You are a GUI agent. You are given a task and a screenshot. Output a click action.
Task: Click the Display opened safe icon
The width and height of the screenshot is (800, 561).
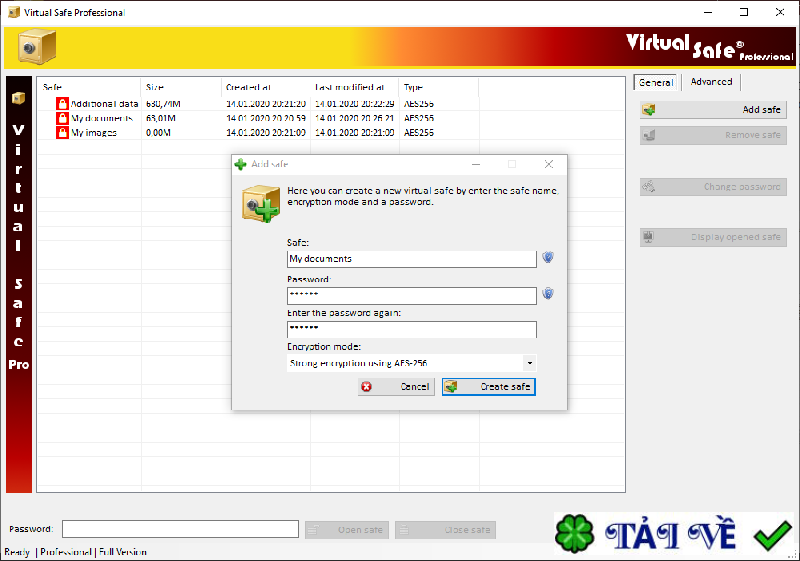649,237
